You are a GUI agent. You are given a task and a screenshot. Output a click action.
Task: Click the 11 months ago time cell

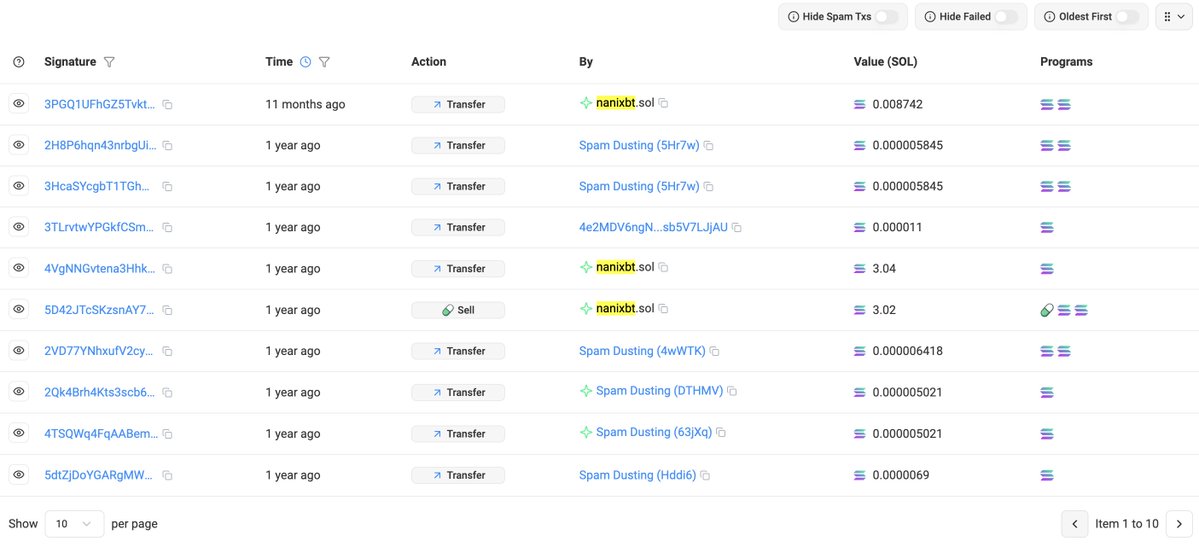[x=305, y=104]
